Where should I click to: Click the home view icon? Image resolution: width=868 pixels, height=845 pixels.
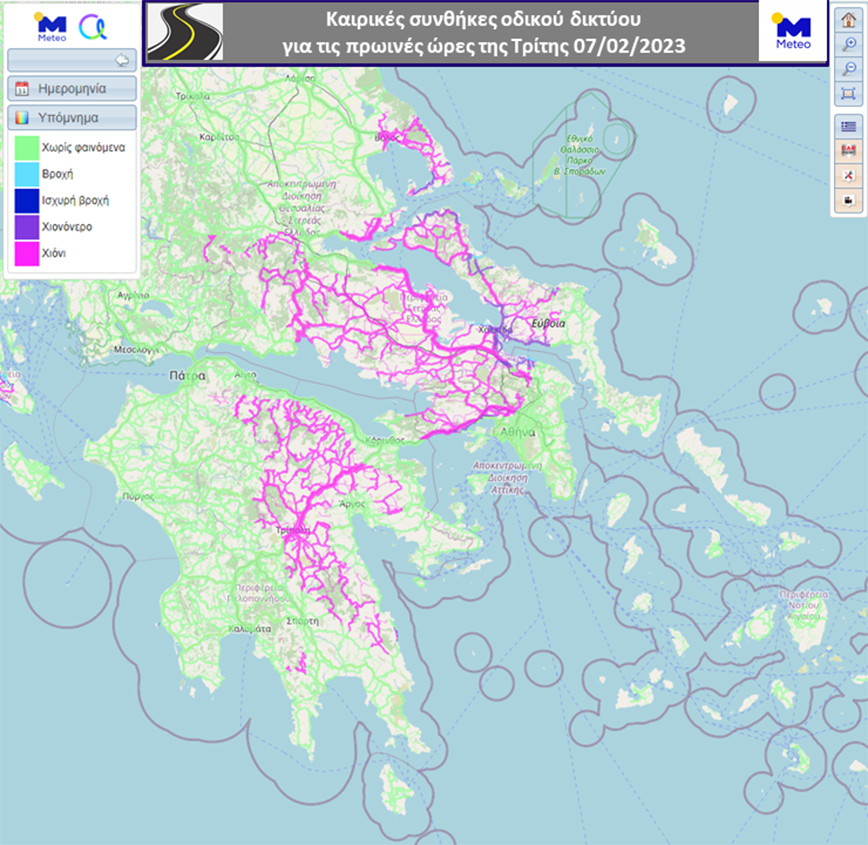(848, 21)
